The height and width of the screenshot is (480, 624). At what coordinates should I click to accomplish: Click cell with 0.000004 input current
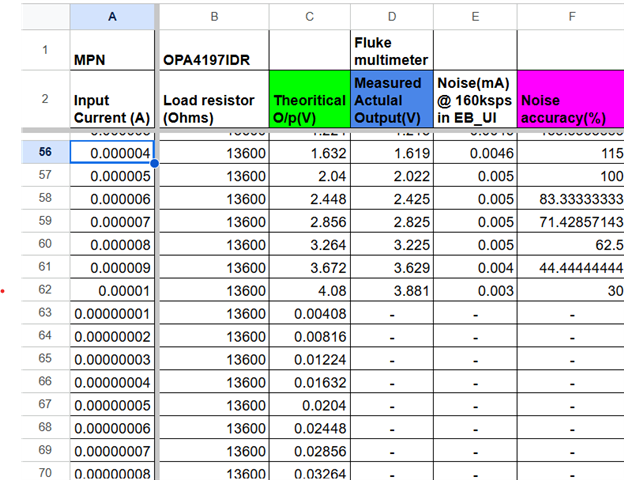coord(112,152)
